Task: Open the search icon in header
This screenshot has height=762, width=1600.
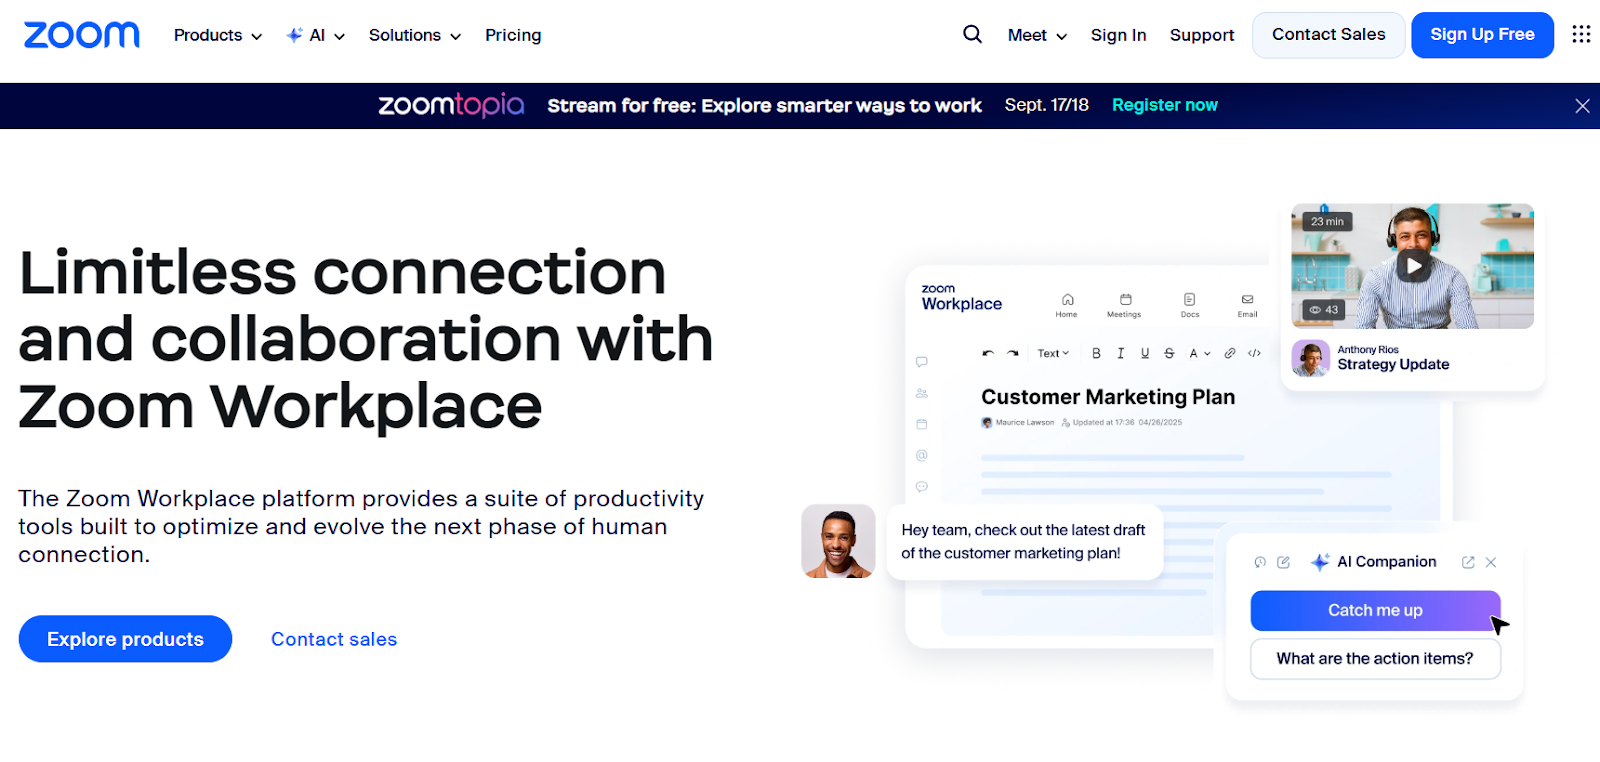Action: [972, 35]
